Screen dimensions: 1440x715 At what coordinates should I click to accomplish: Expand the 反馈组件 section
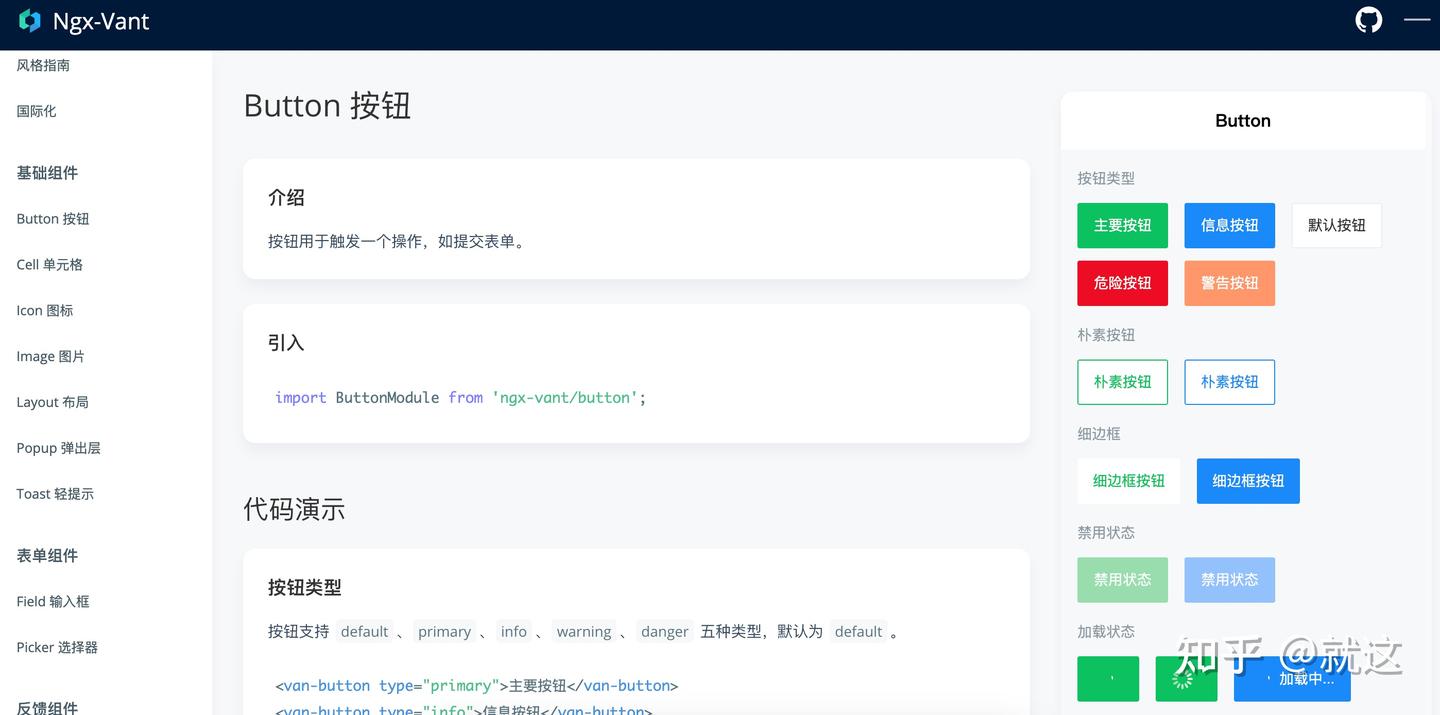46,707
